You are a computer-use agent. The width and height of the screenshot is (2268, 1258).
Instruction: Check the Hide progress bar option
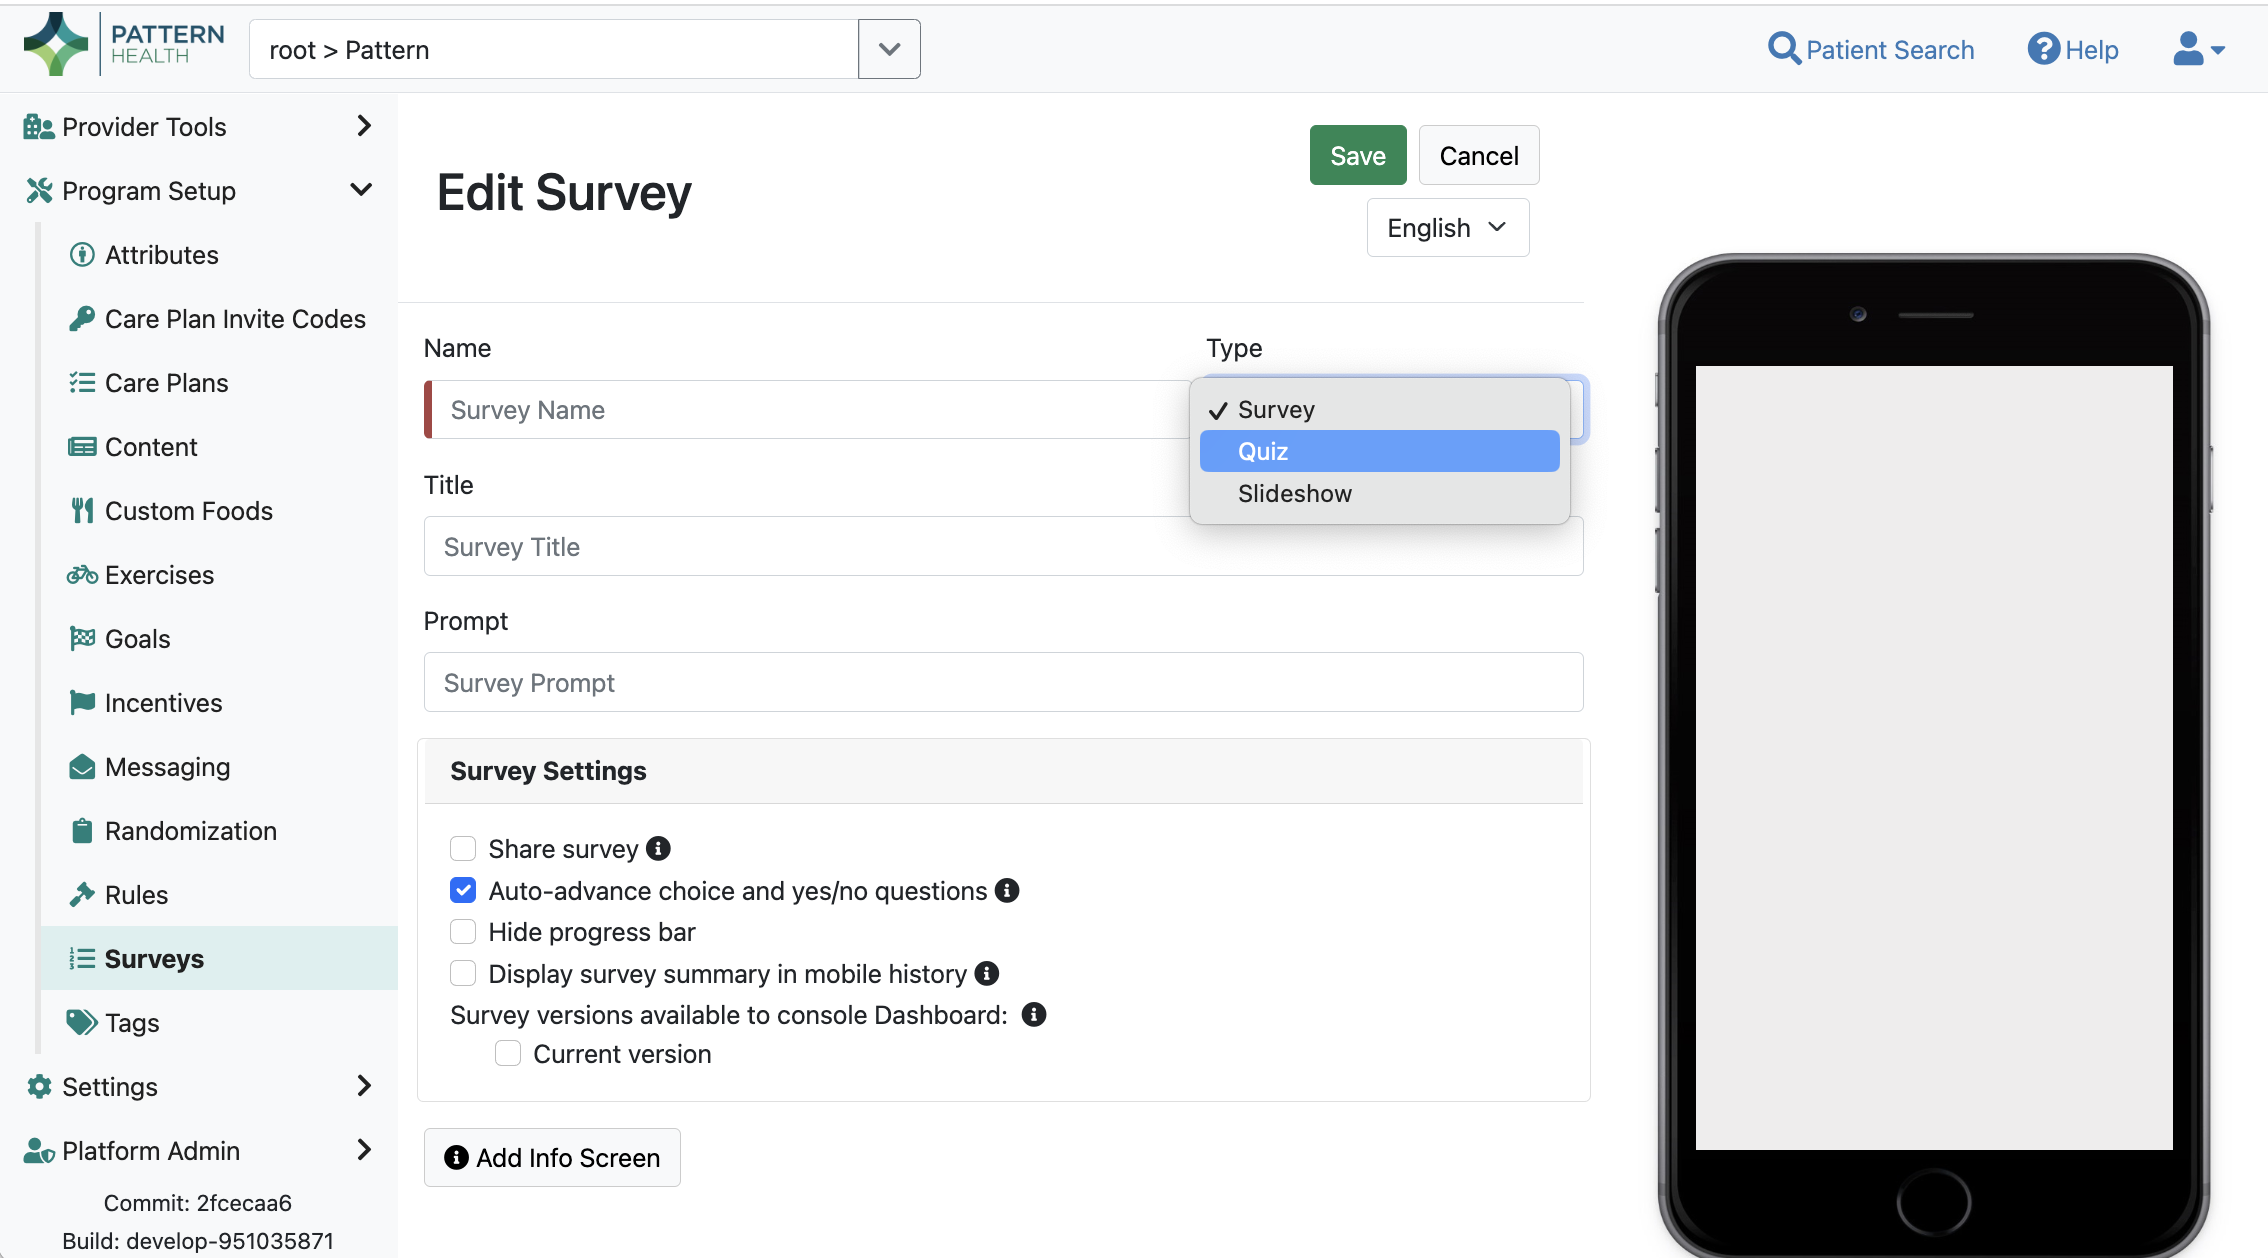coord(463,931)
